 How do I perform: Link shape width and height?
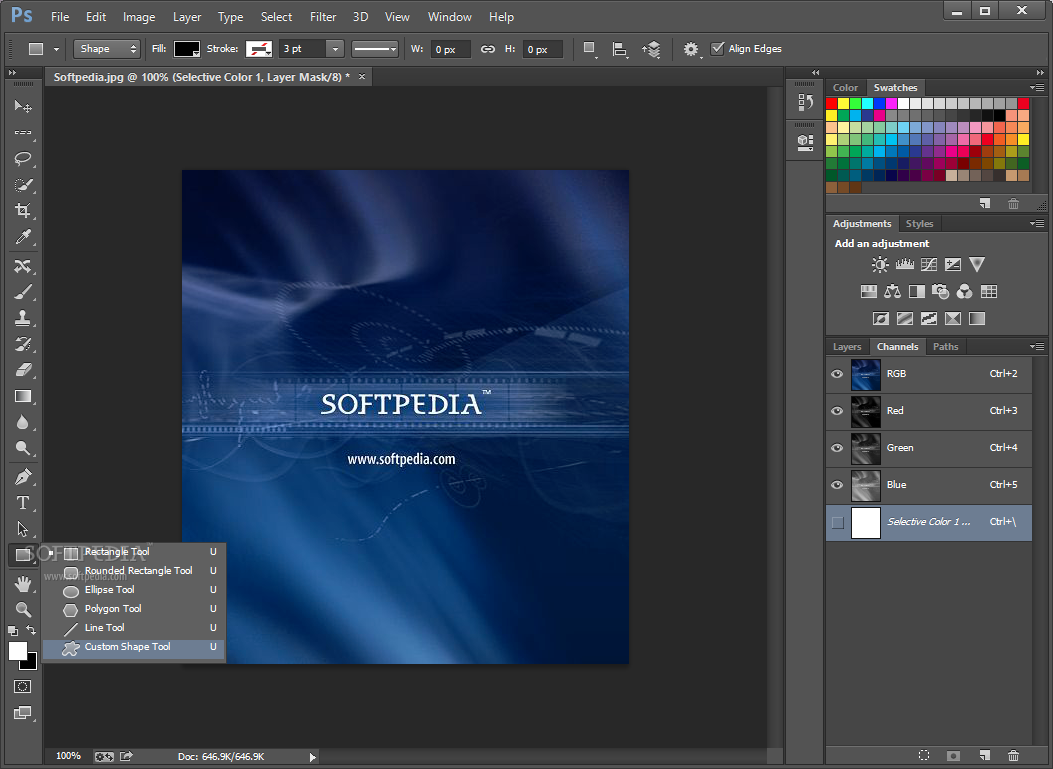coord(488,49)
